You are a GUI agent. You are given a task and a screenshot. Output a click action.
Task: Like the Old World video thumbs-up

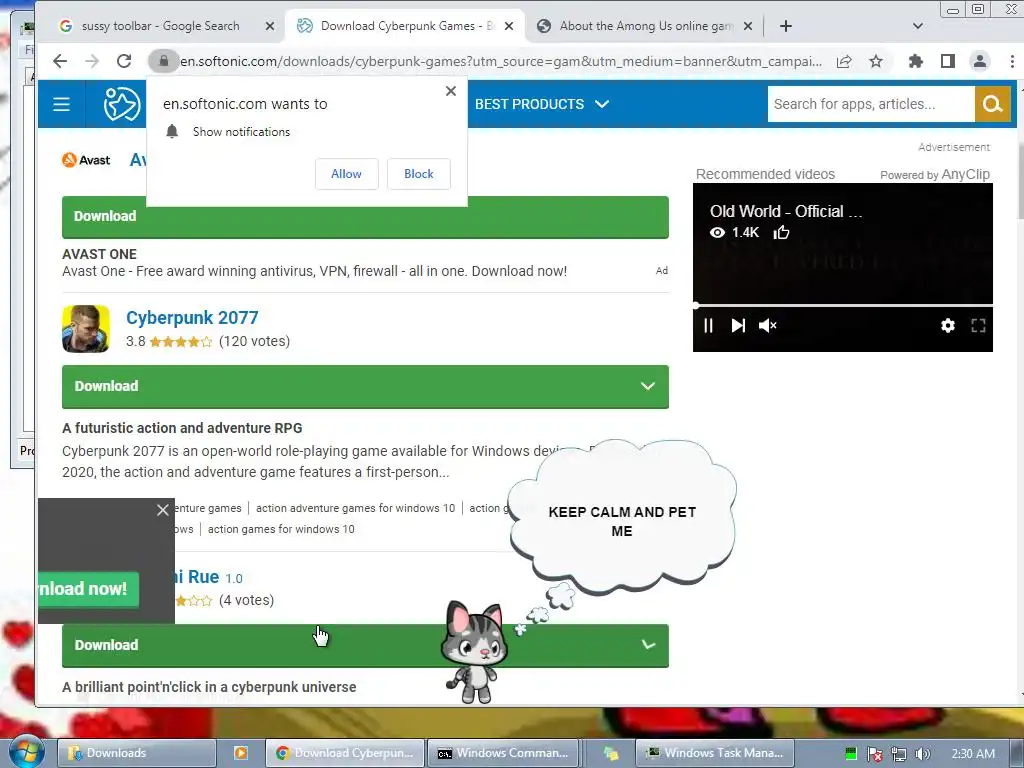[x=782, y=232]
